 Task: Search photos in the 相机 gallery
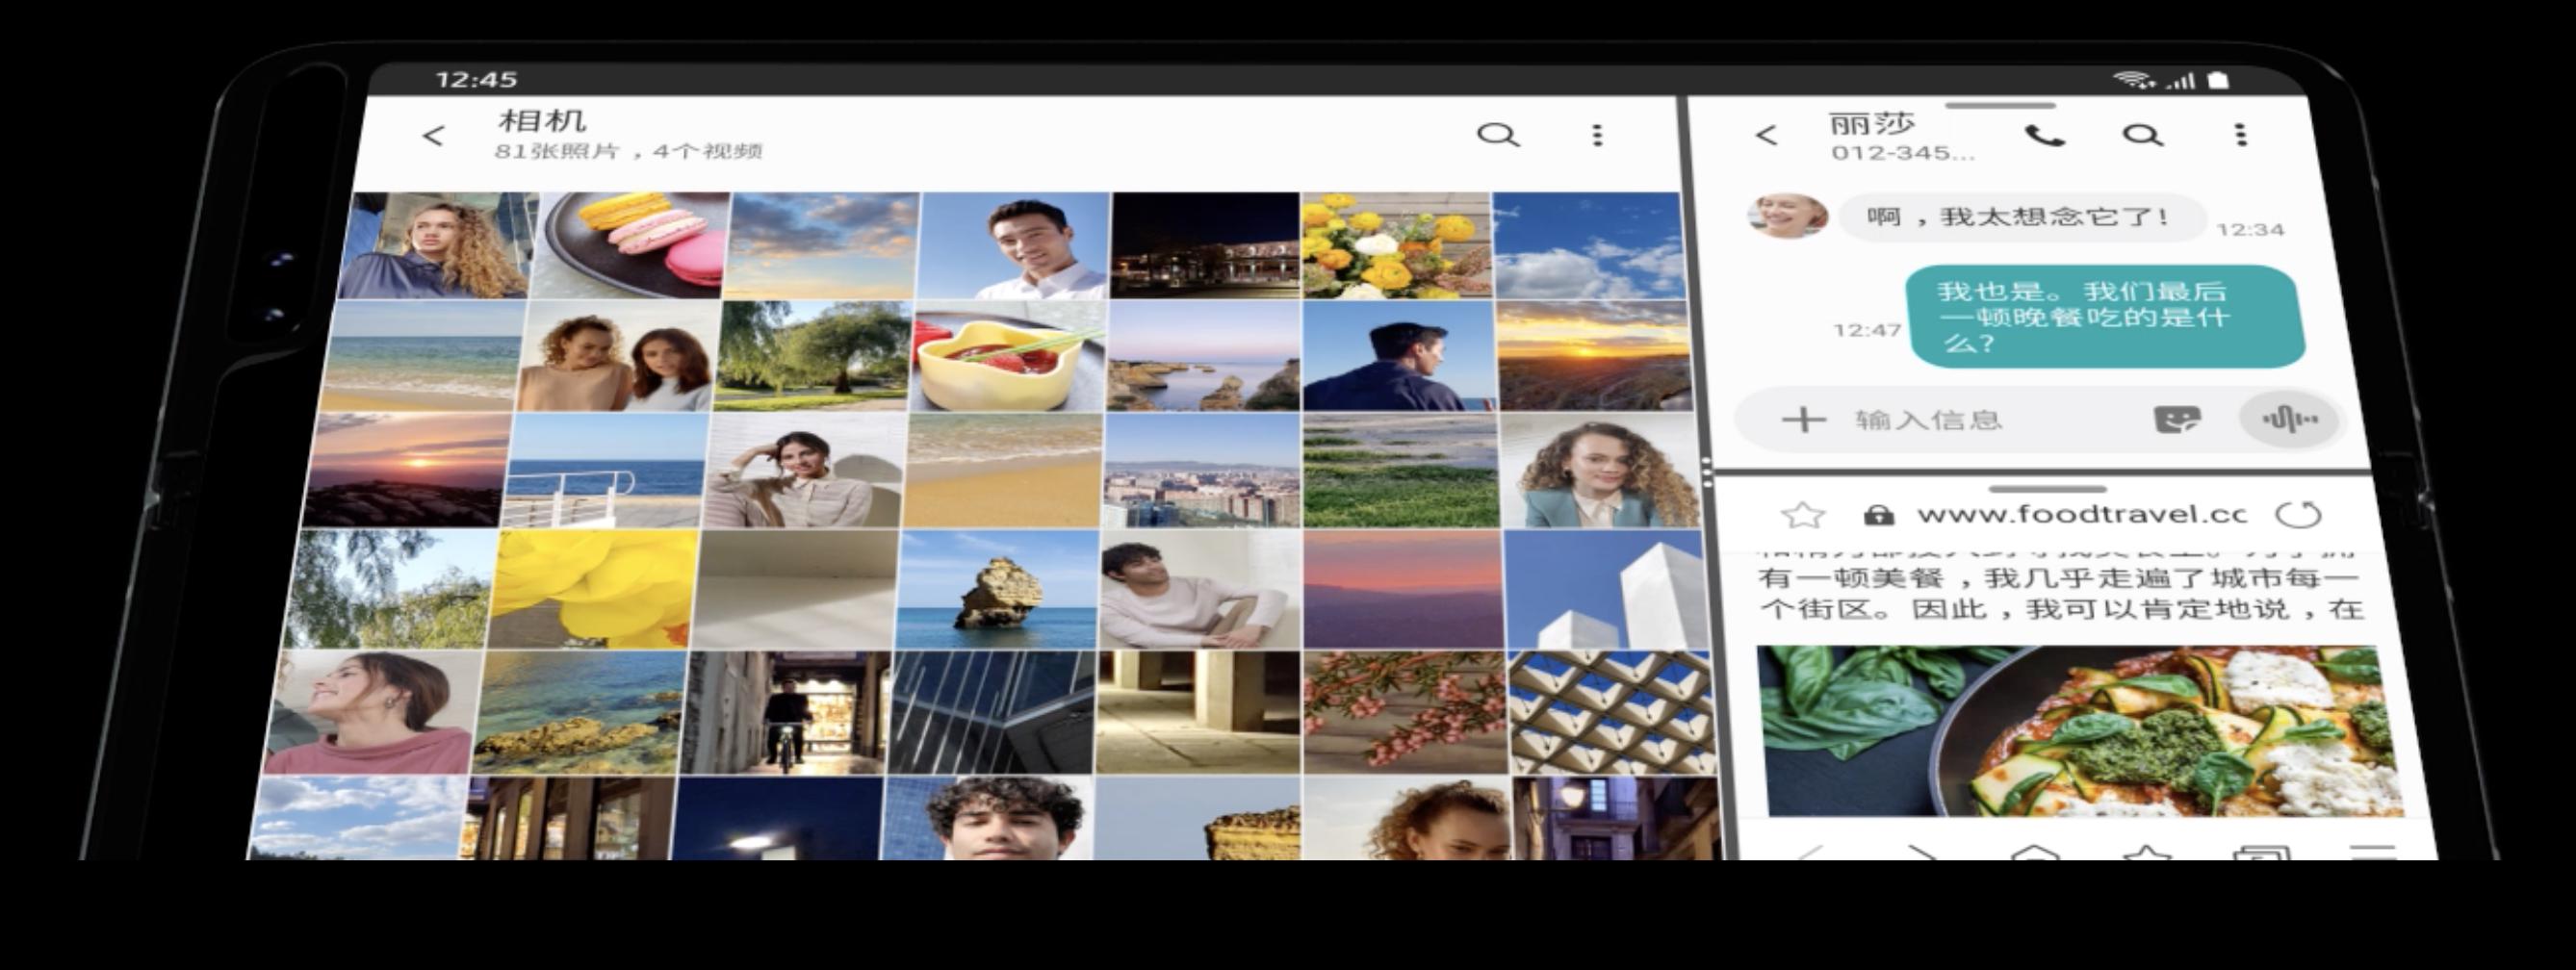[x=1497, y=134]
